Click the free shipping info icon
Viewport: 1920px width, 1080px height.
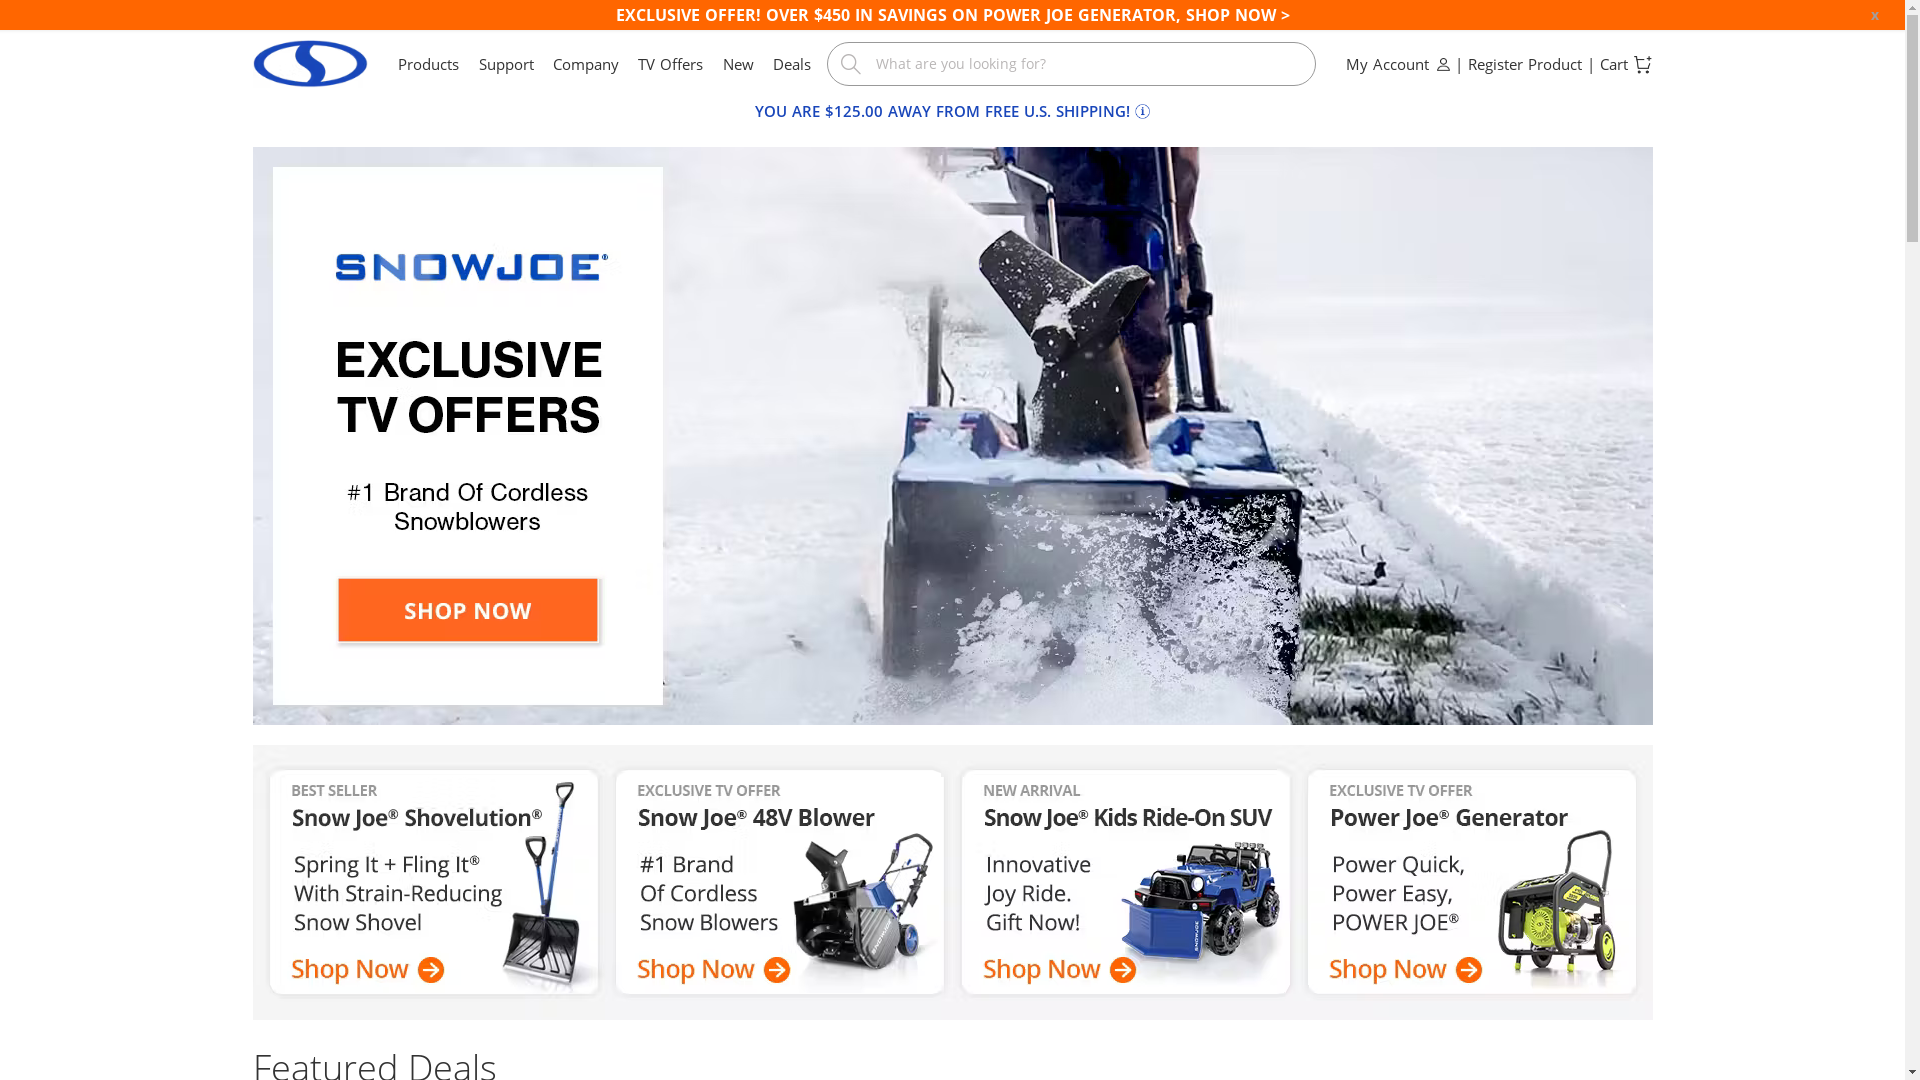point(1142,112)
